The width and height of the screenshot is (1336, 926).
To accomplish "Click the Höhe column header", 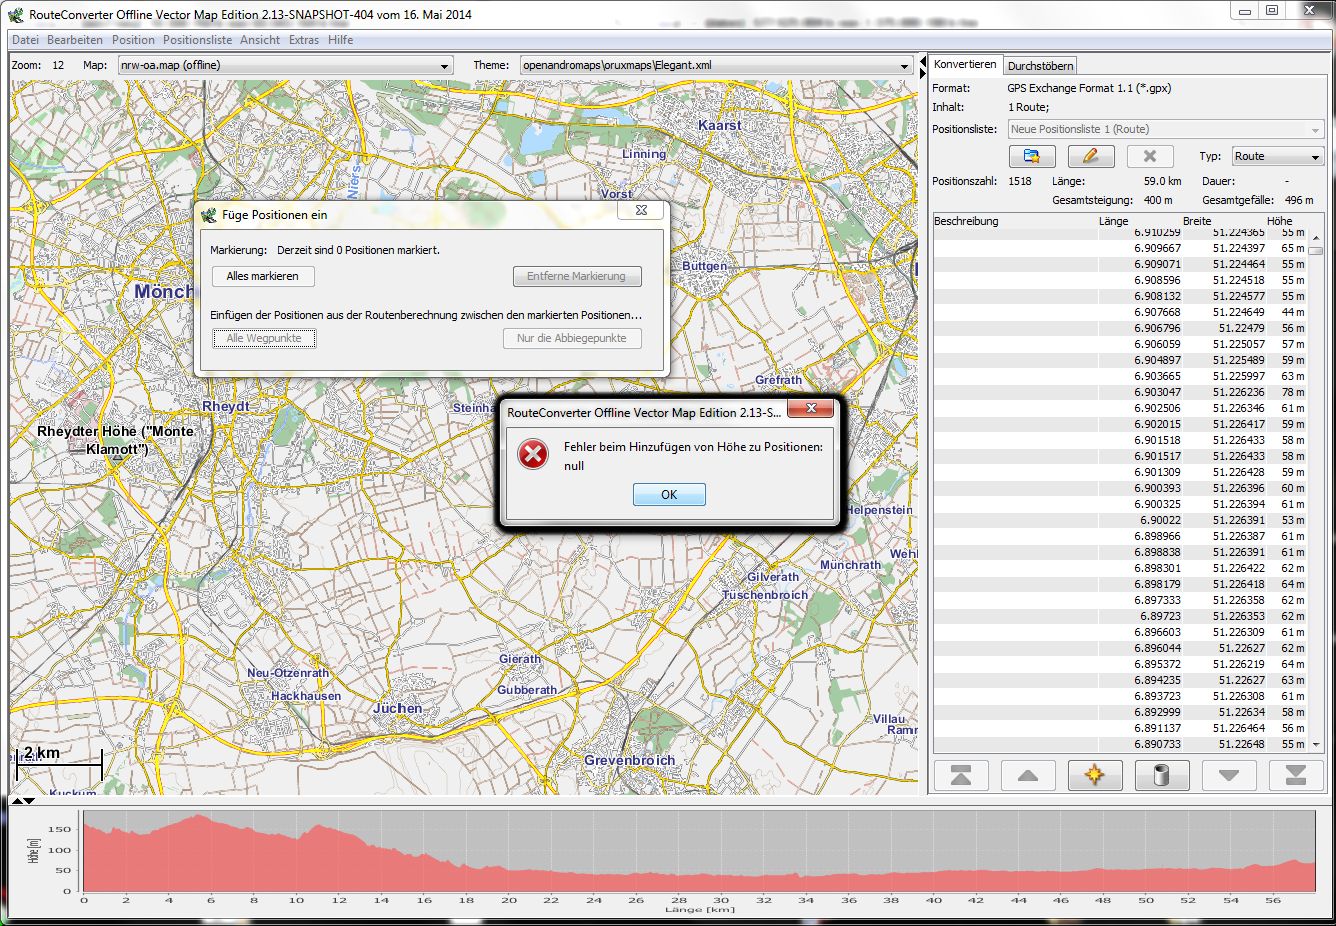I will pos(1278,221).
